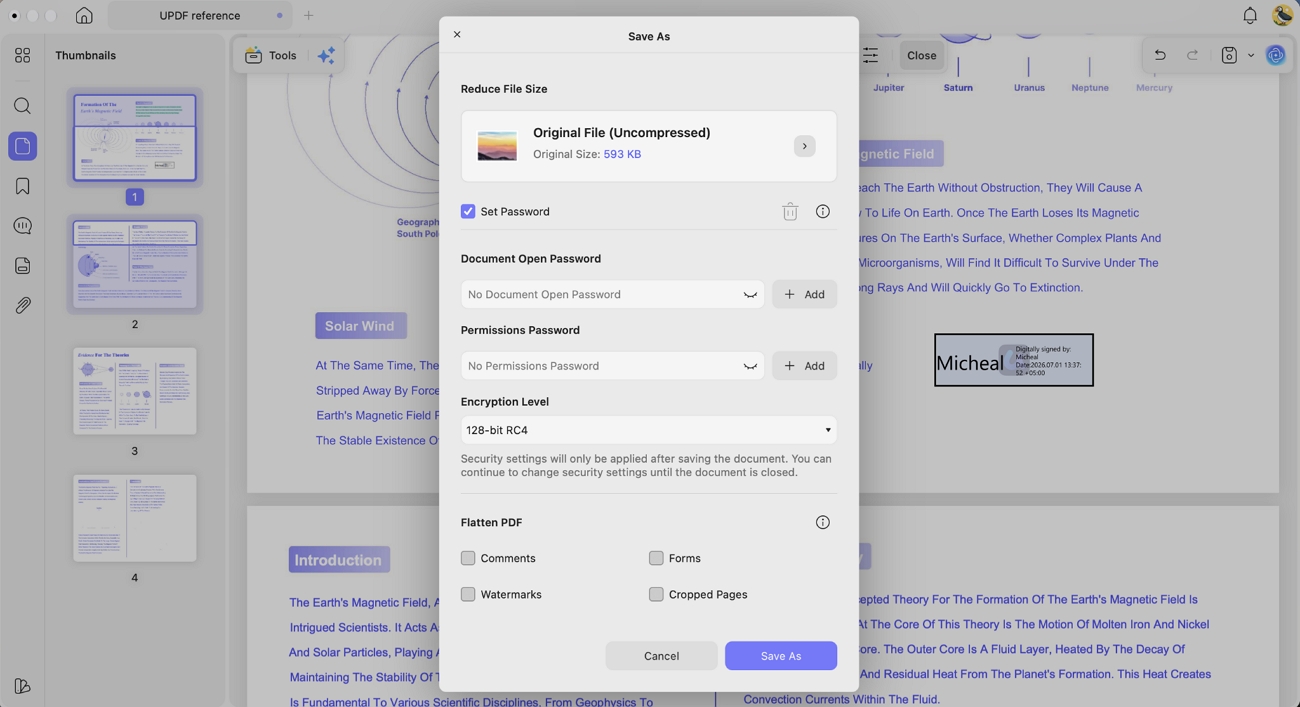The image size is (1300, 707).
Task: Open the Tools menu
Action: [271, 55]
